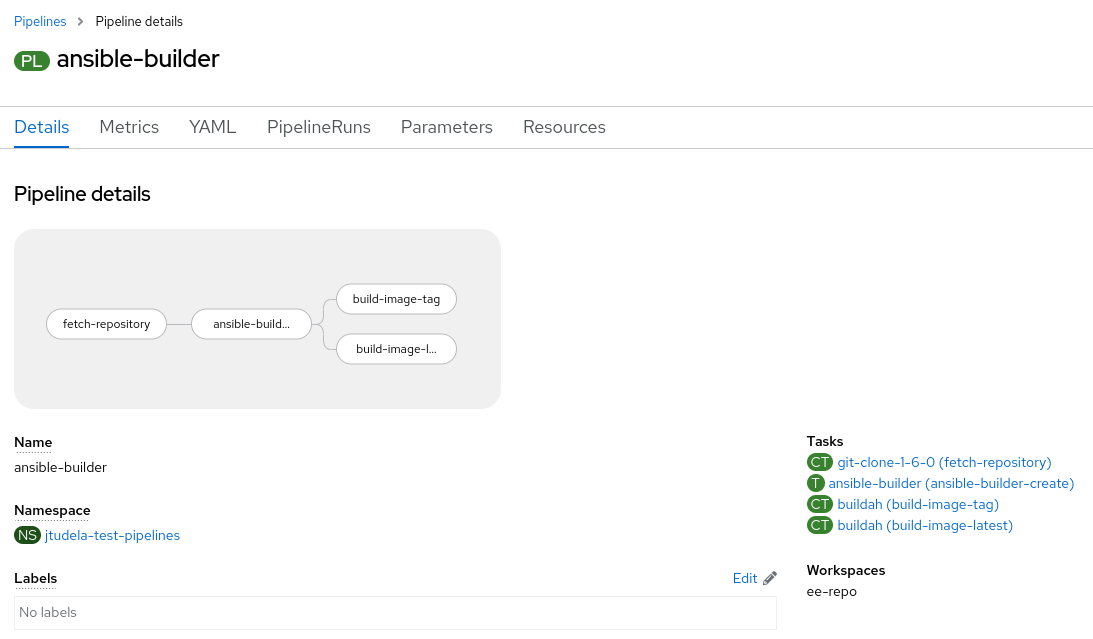Viewport: 1093px width, 639px height.
Task: Open the YAML tab
Action: click(212, 127)
